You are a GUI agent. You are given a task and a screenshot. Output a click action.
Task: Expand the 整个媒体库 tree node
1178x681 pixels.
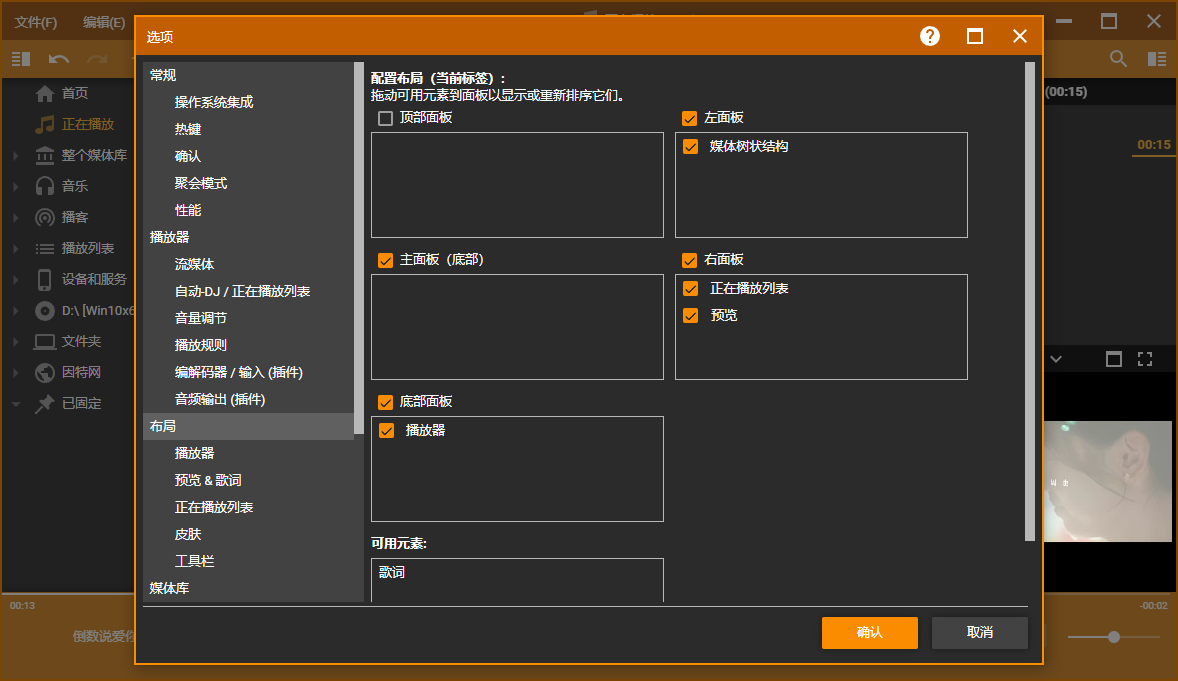[x=16, y=156]
